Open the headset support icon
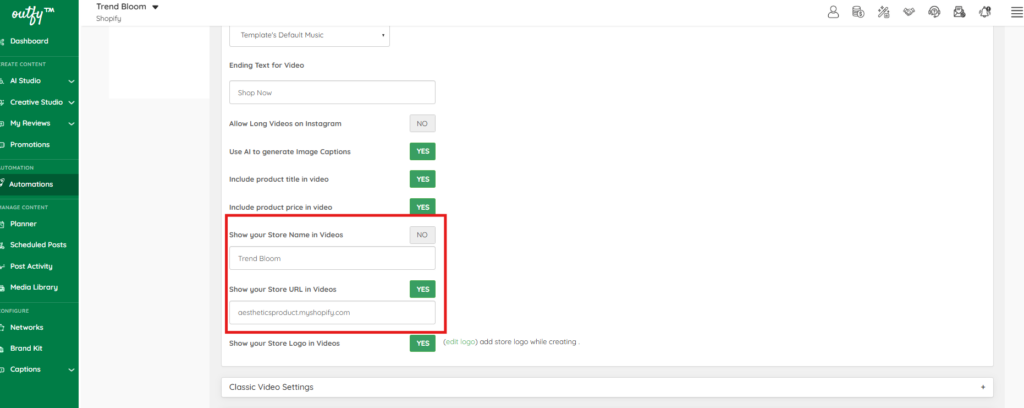The image size is (1024, 408). (935, 12)
